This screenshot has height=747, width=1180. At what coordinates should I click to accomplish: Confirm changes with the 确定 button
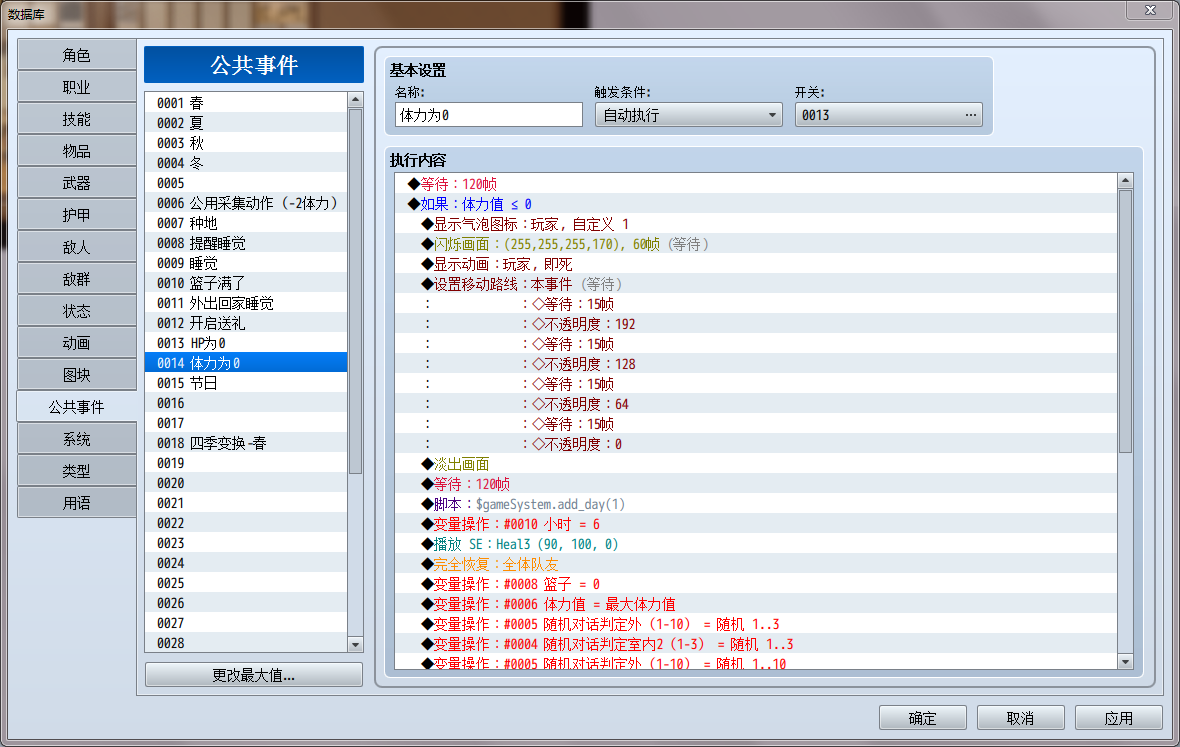(x=923, y=718)
